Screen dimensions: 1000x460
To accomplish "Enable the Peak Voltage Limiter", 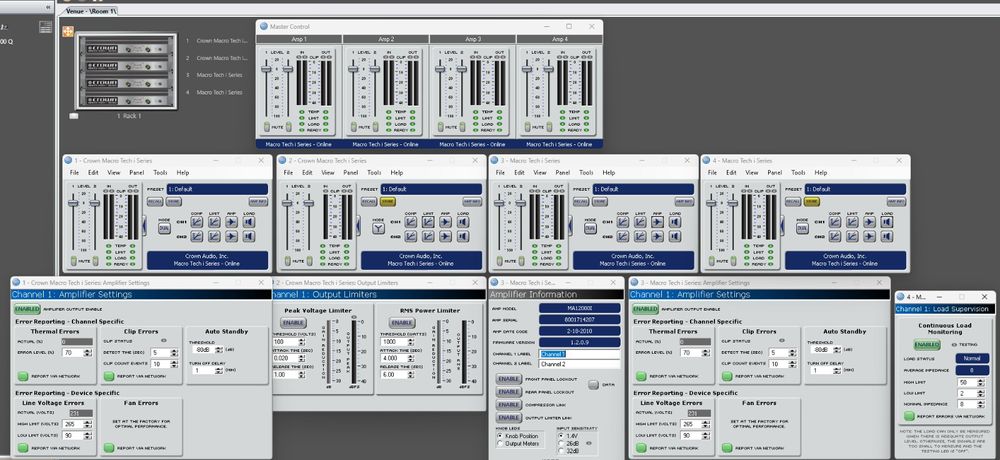I will [x=293, y=323].
